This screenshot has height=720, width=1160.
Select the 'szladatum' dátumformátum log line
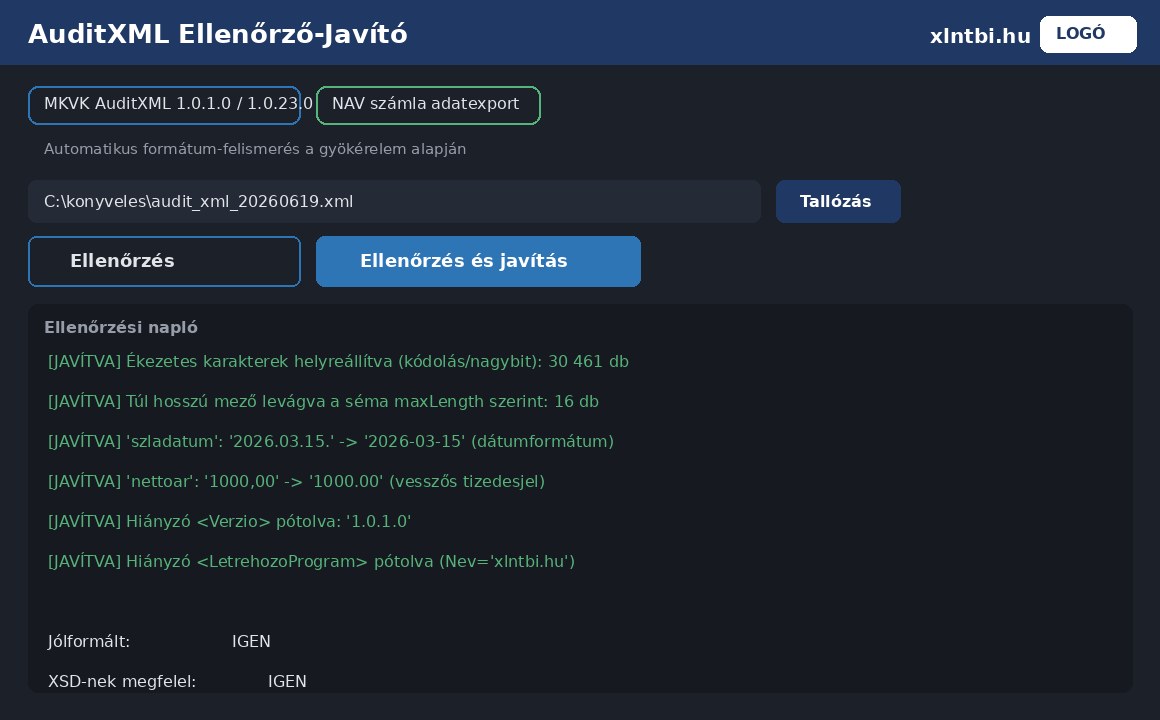(331, 441)
